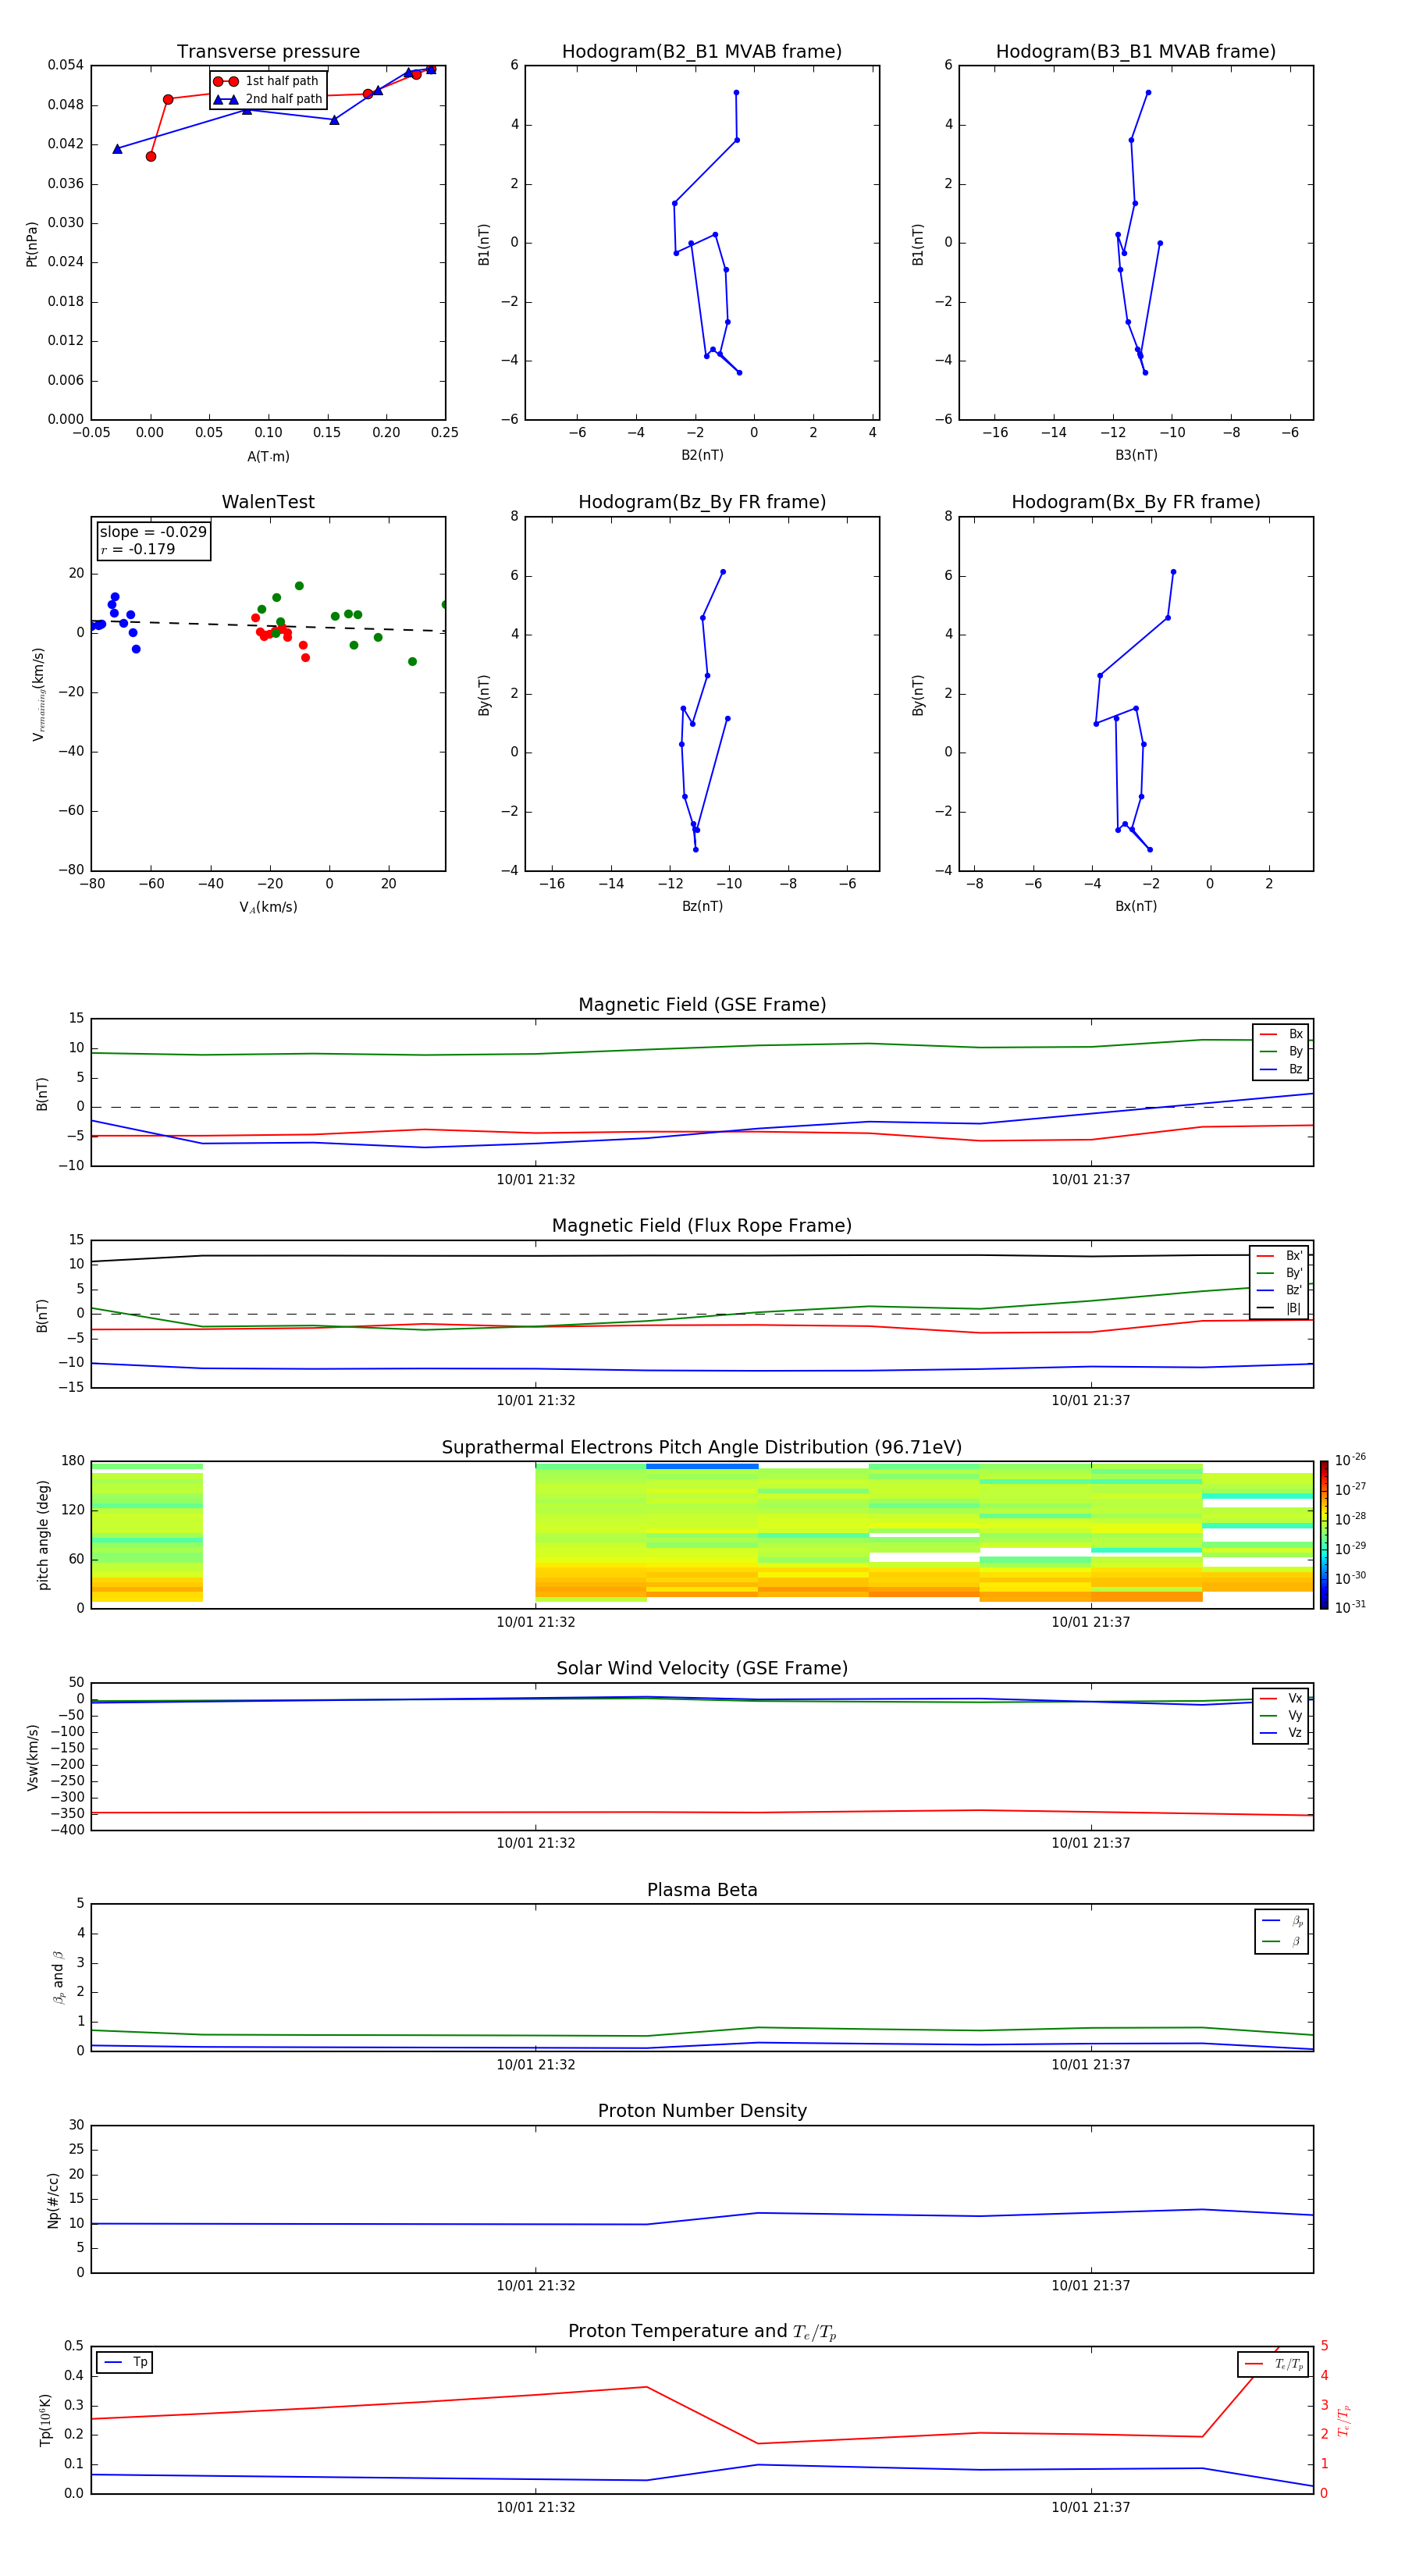The width and height of the screenshot is (1405, 2576).
Task: Click the 'Hodogram(B3_B1 MVAB frame)' title
Action: coord(1136,52)
